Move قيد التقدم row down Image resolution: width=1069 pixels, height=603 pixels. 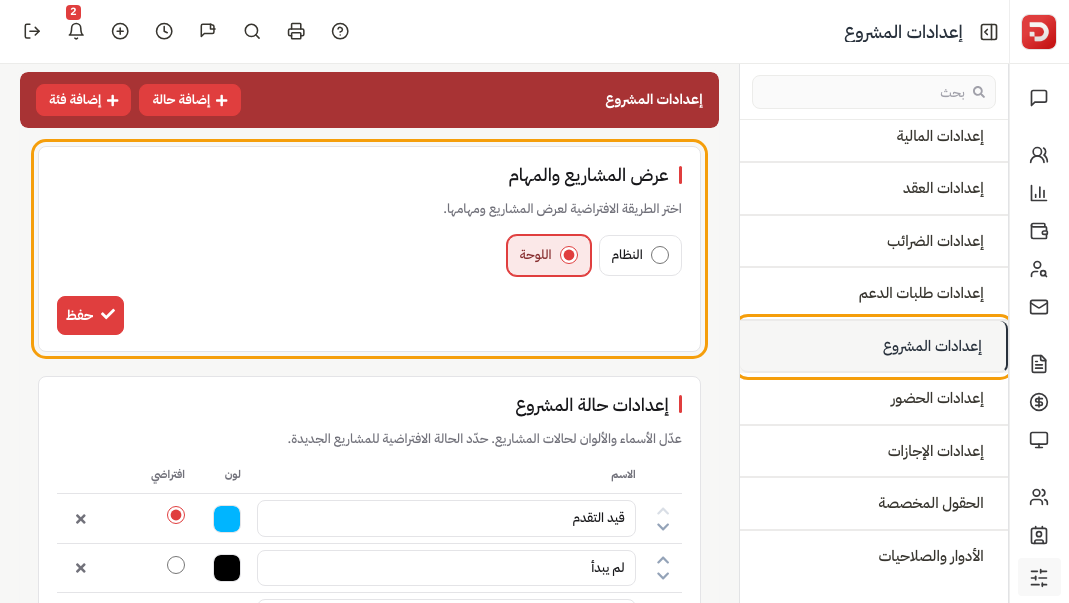(663, 527)
